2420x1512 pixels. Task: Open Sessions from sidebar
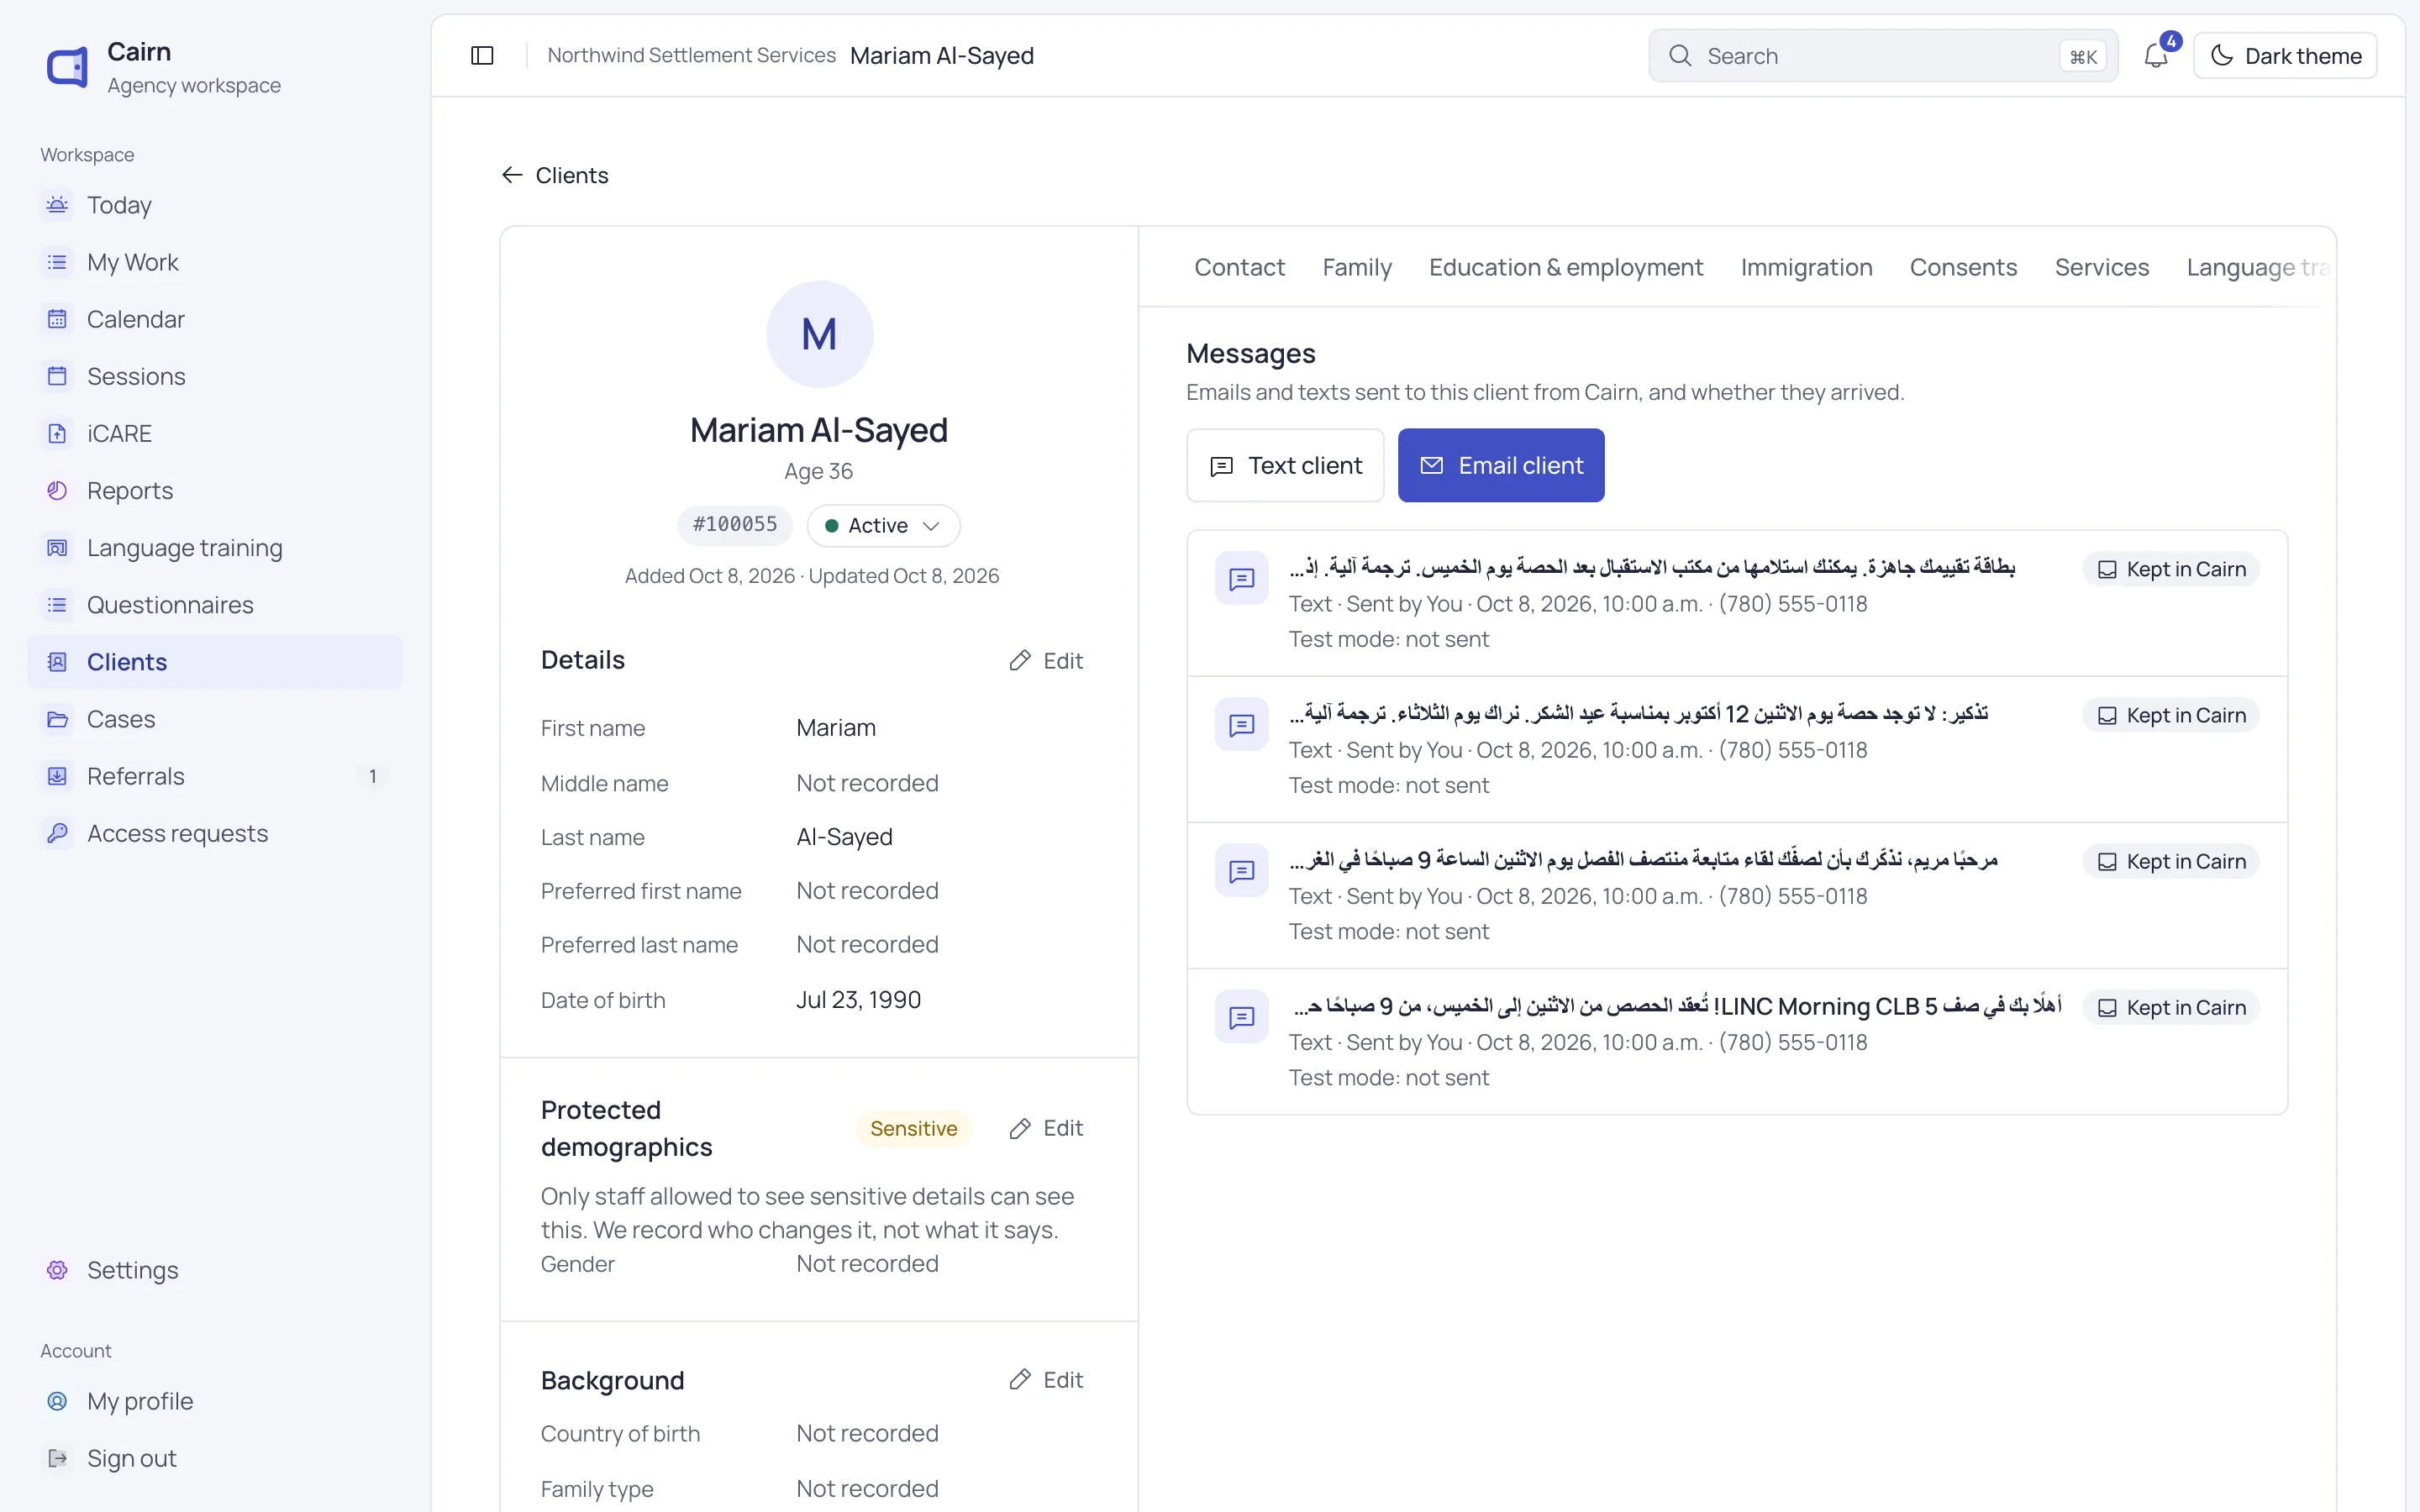click(x=215, y=376)
